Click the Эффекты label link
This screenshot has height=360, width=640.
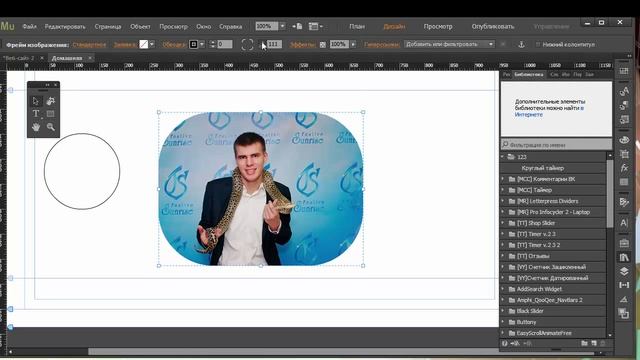click(x=303, y=44)
